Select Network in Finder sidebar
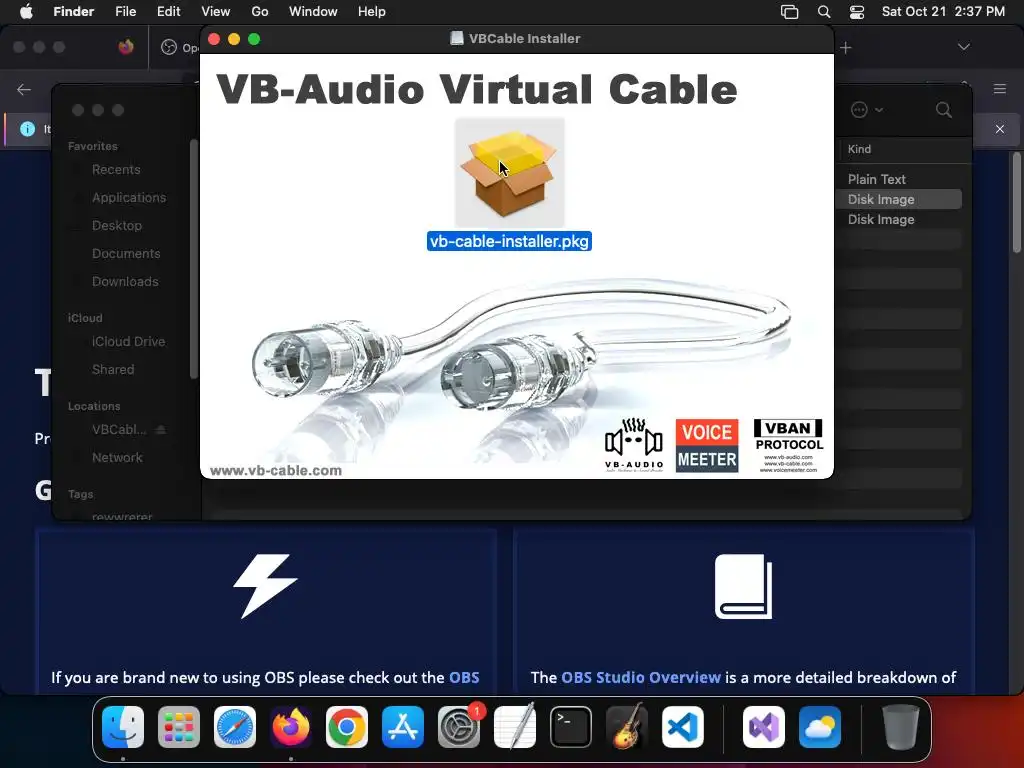 pos(117,458)
